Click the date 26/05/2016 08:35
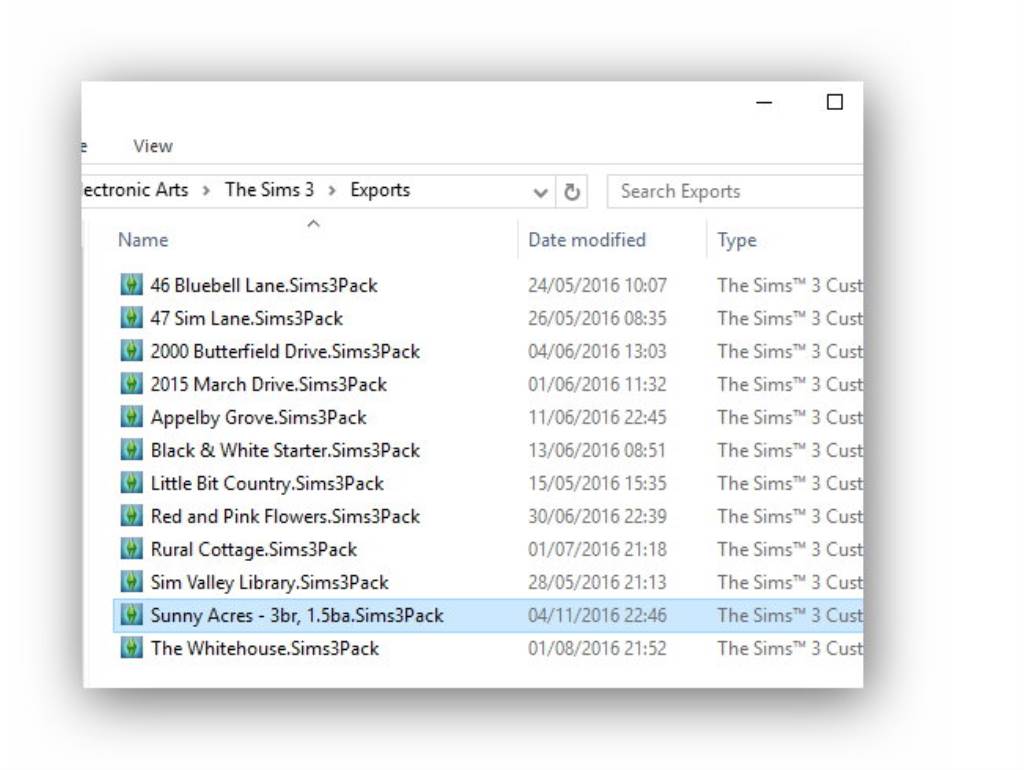 (x=597, y=318)
